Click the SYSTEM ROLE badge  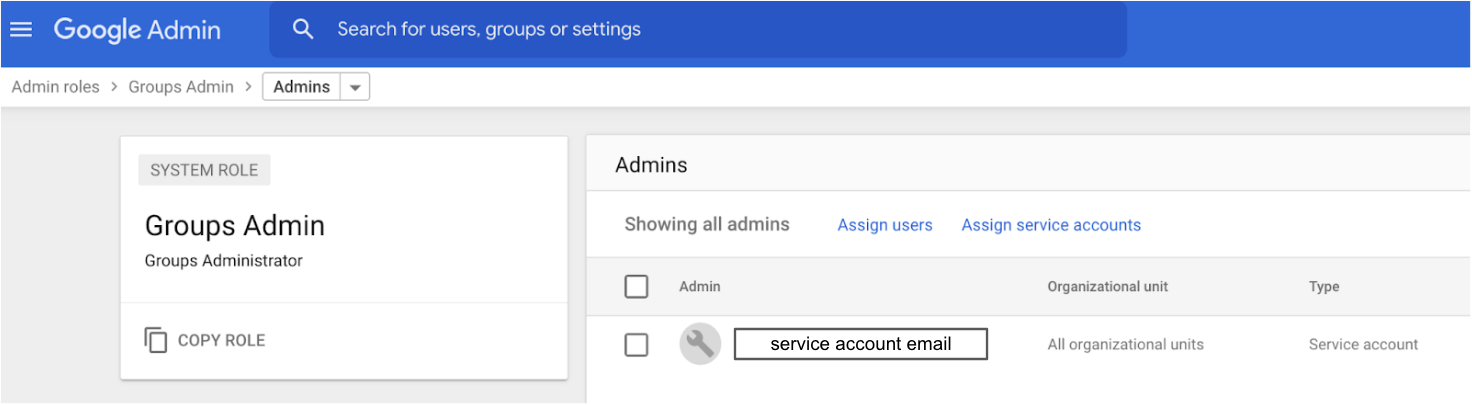tap(204, 170)
